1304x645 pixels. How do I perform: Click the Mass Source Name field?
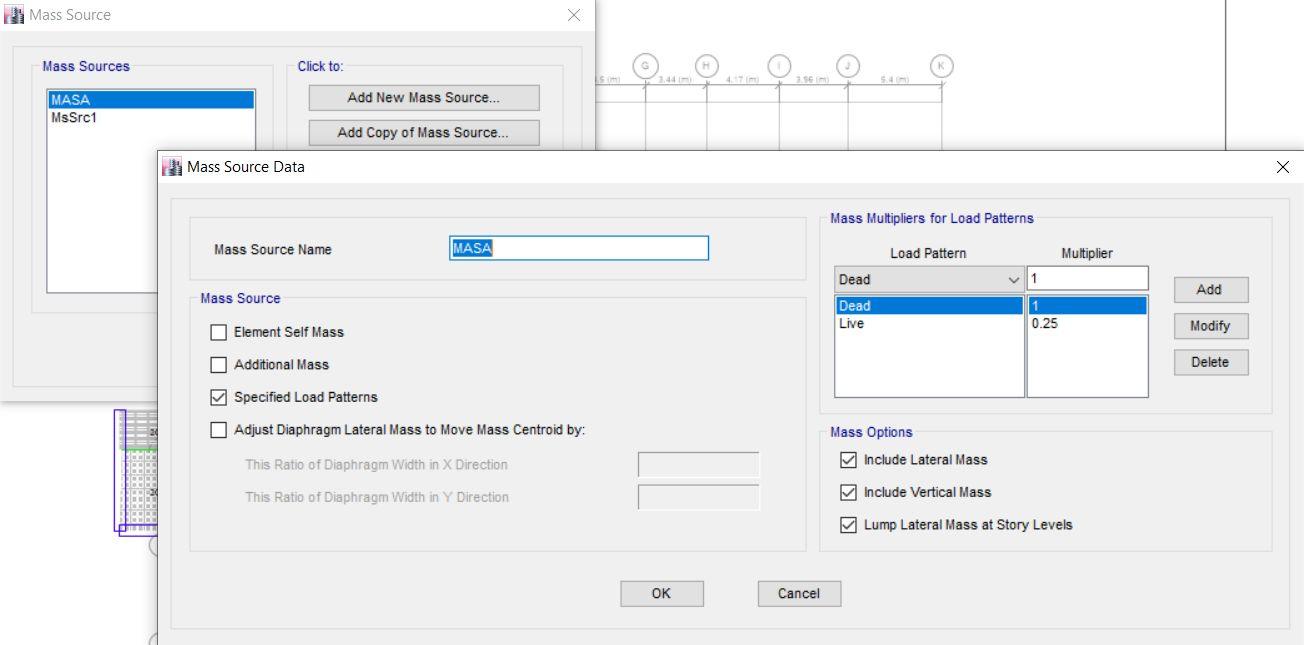(x=579, y=249)
